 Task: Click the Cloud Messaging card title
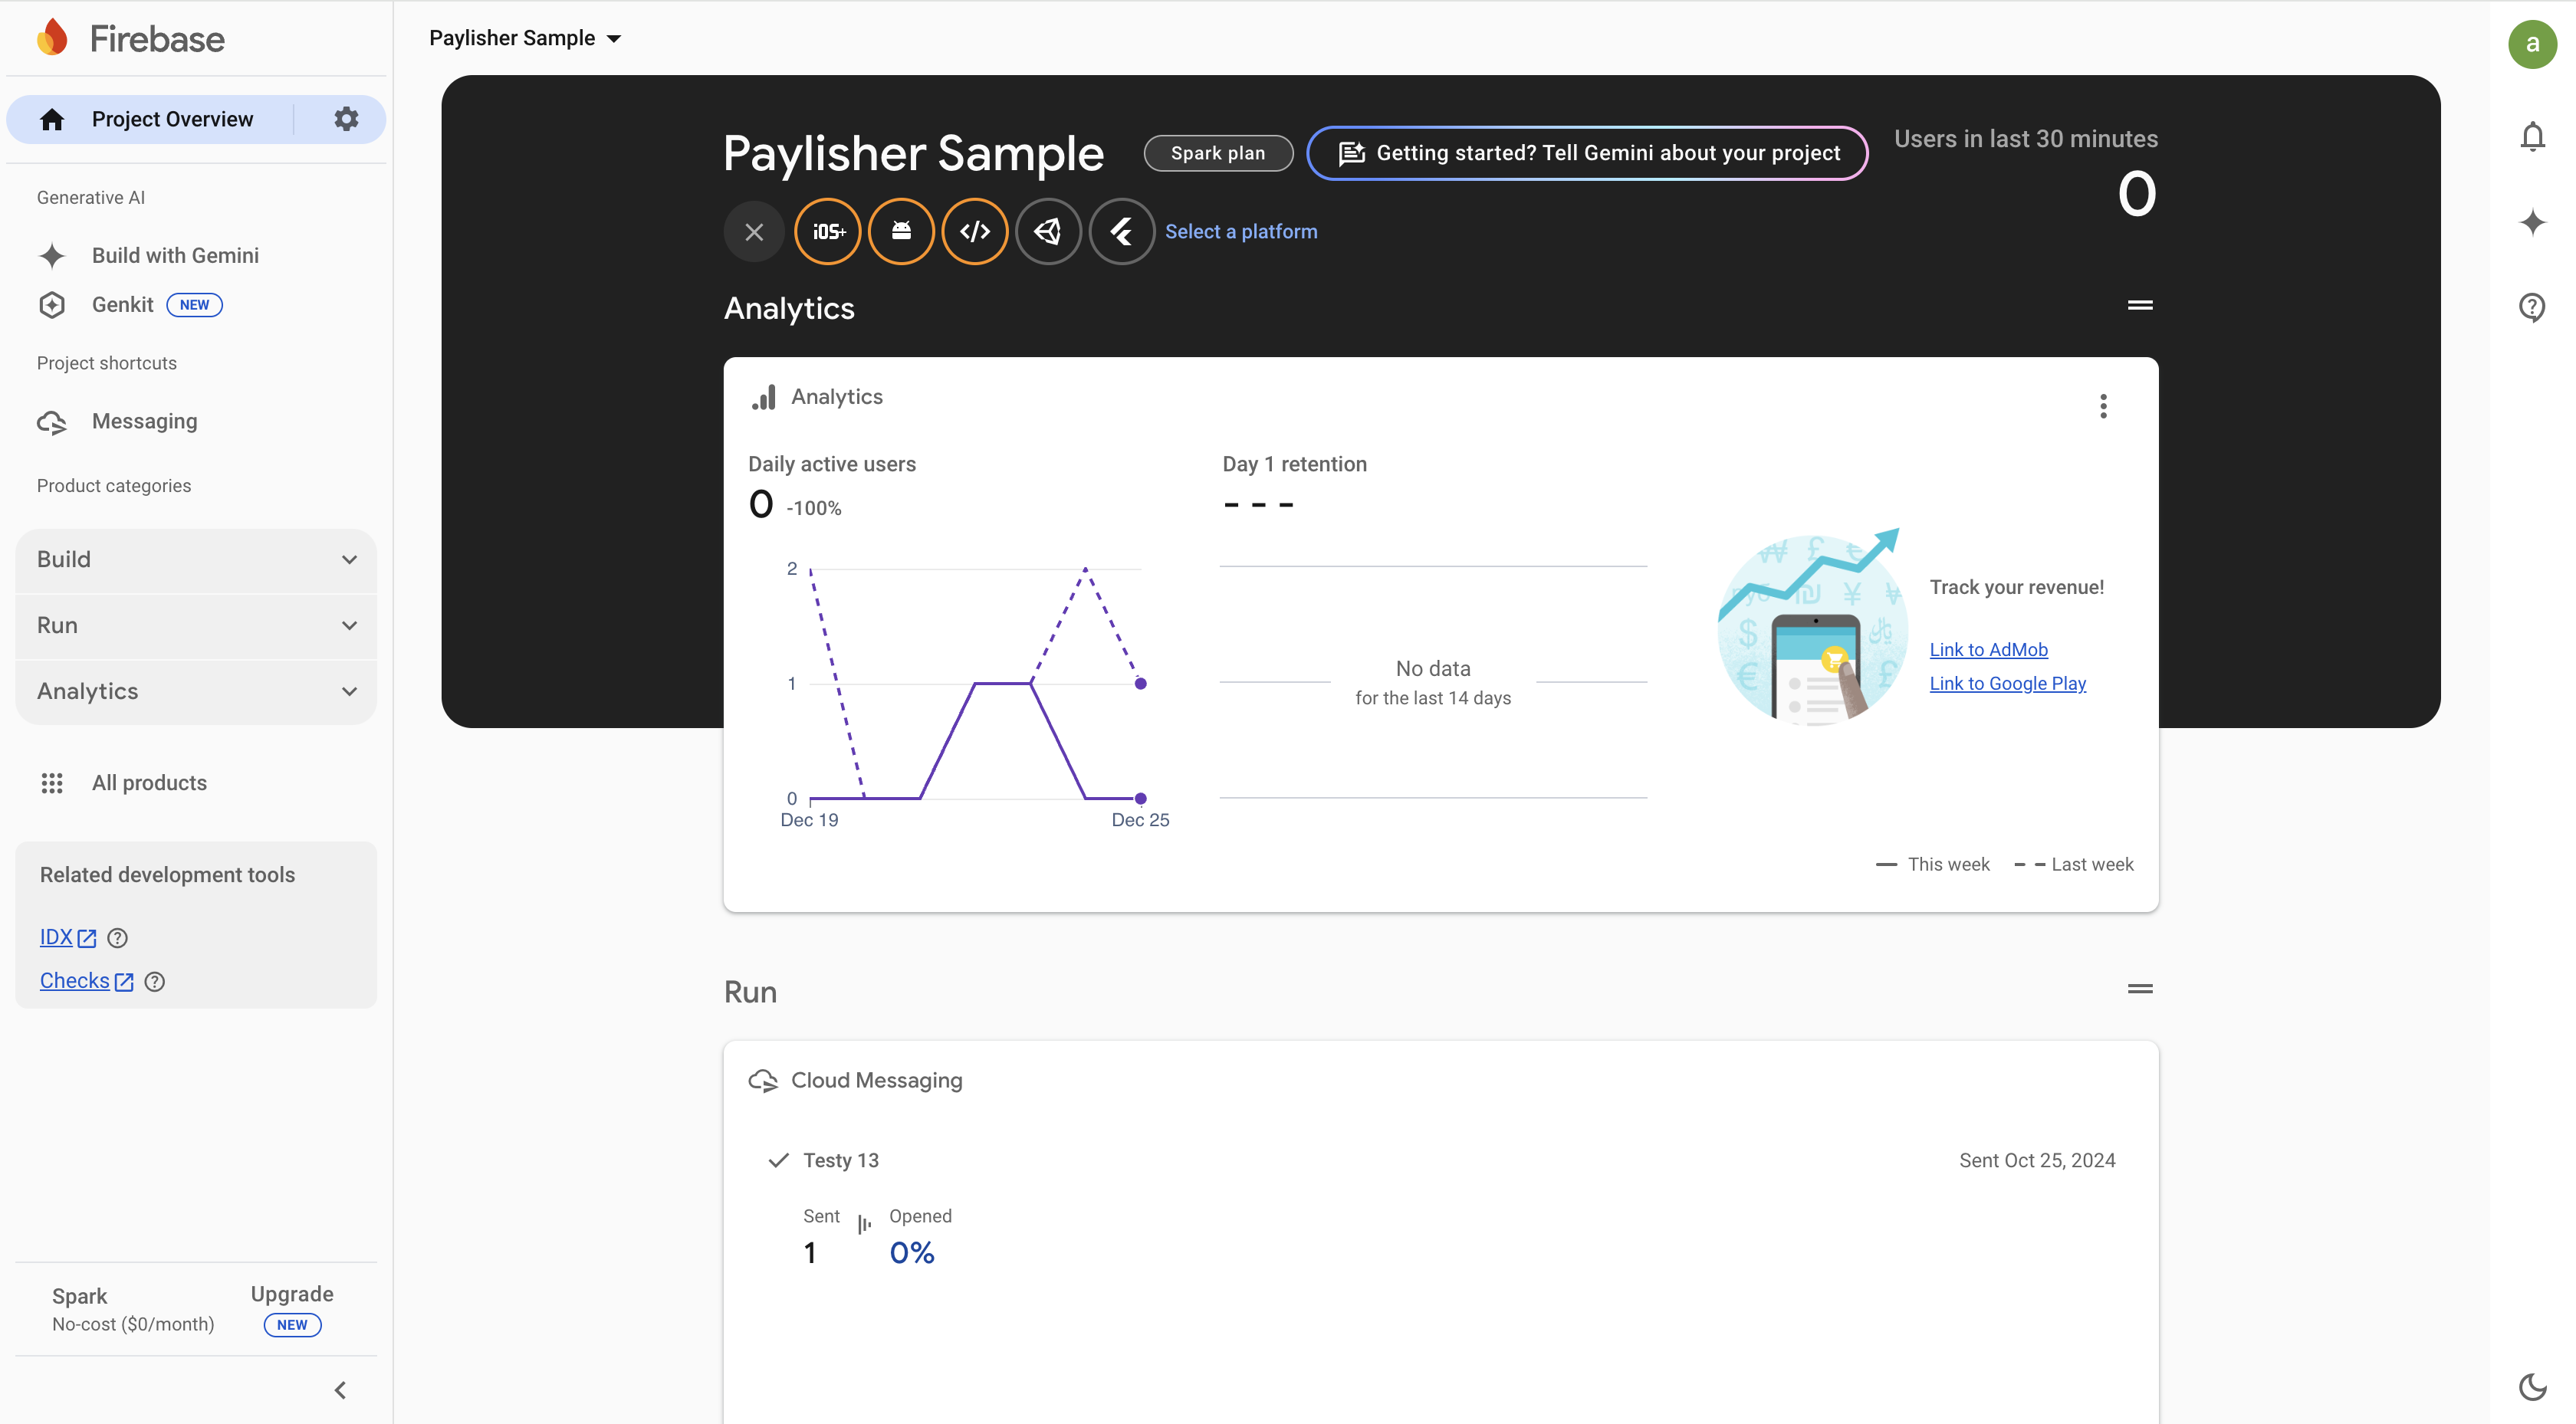876,1081
